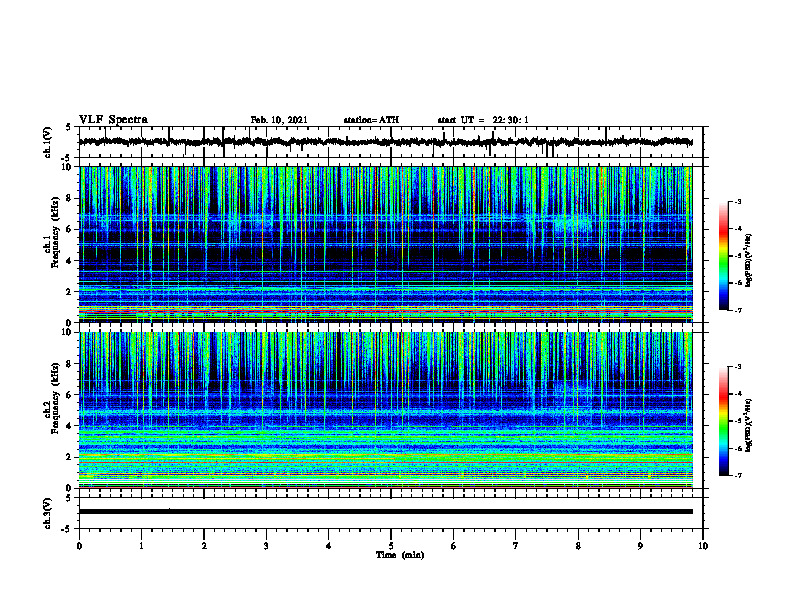
Task: Click time axis tick label '9'
Action: tap(640, 546)
